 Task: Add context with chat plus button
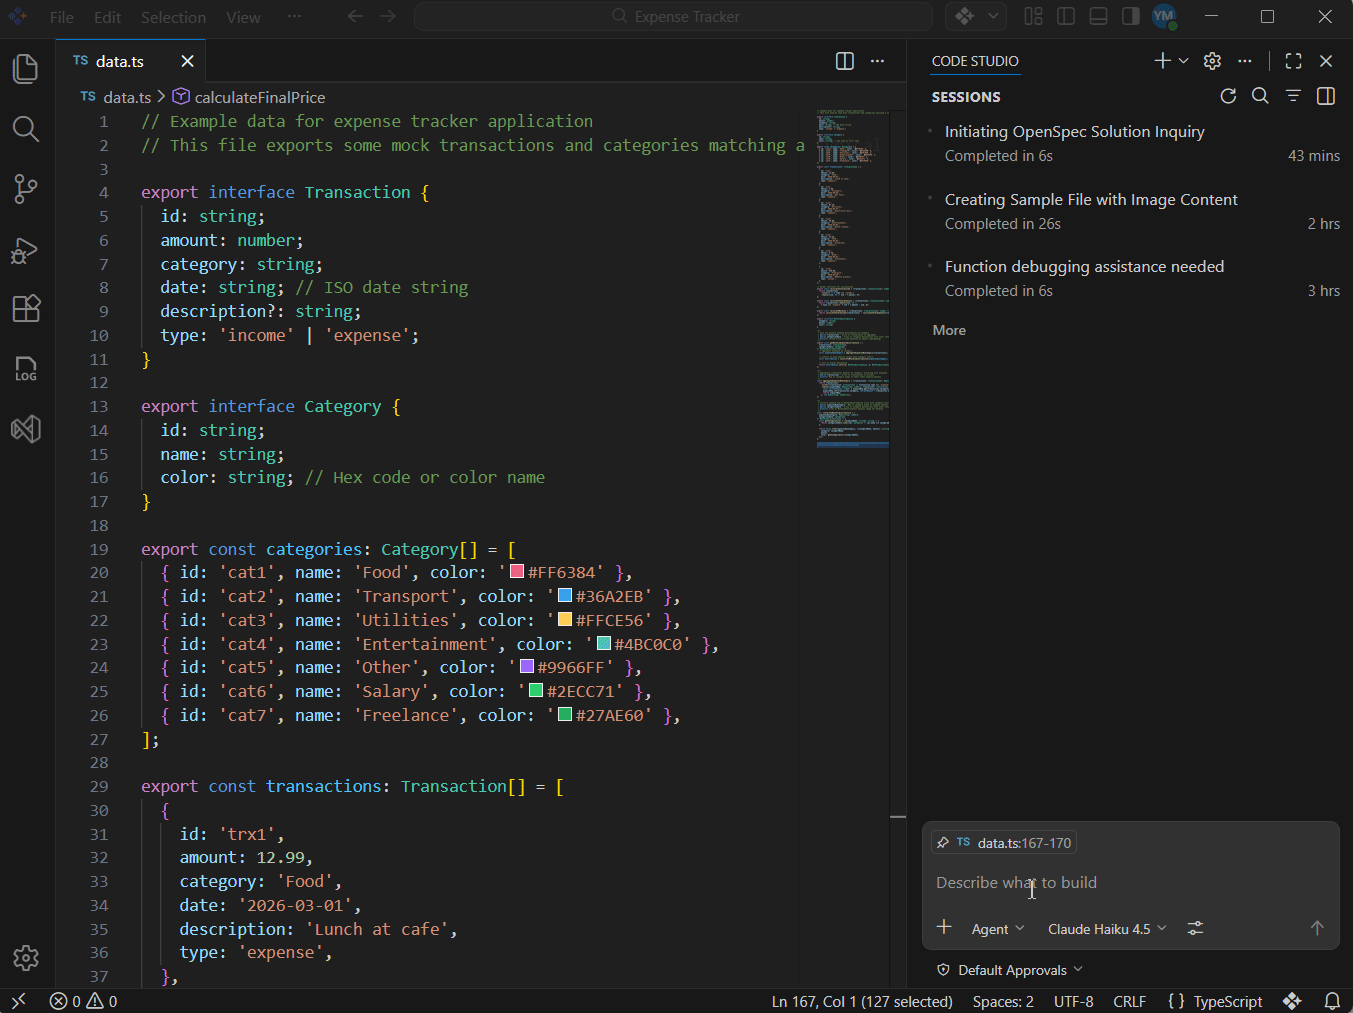point(944,928)
